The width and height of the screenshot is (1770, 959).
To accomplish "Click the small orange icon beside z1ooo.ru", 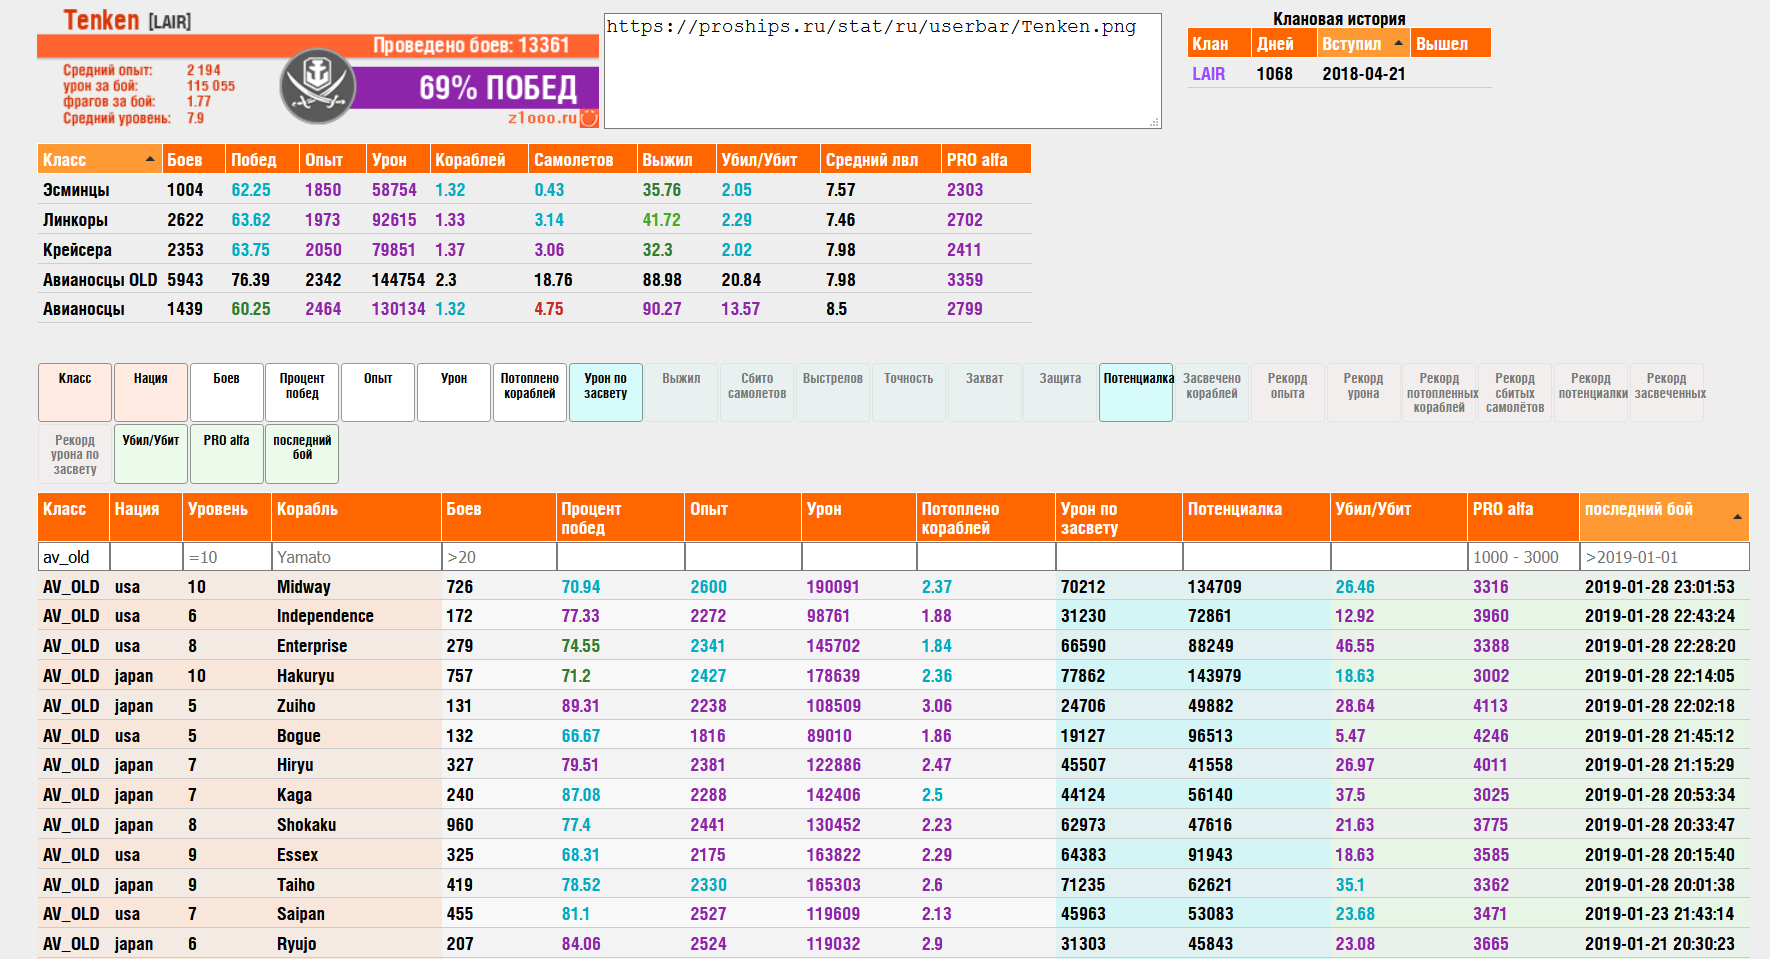I will (590, 118).
